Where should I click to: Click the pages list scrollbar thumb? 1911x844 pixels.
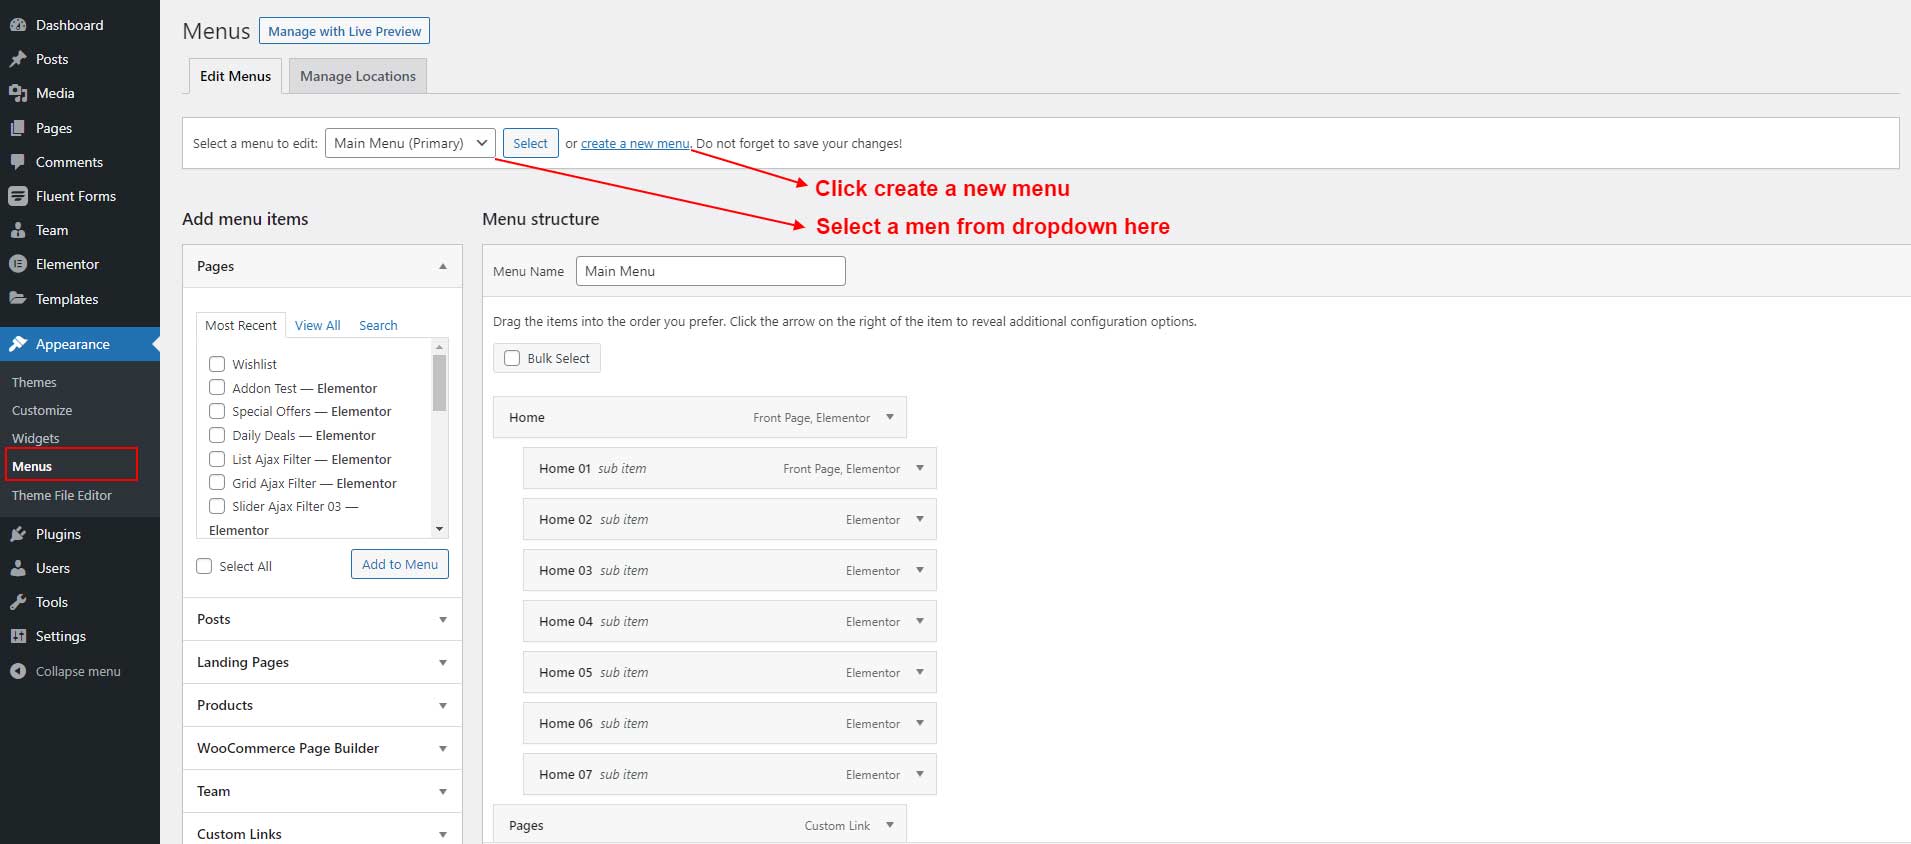[x=439, y=383]
